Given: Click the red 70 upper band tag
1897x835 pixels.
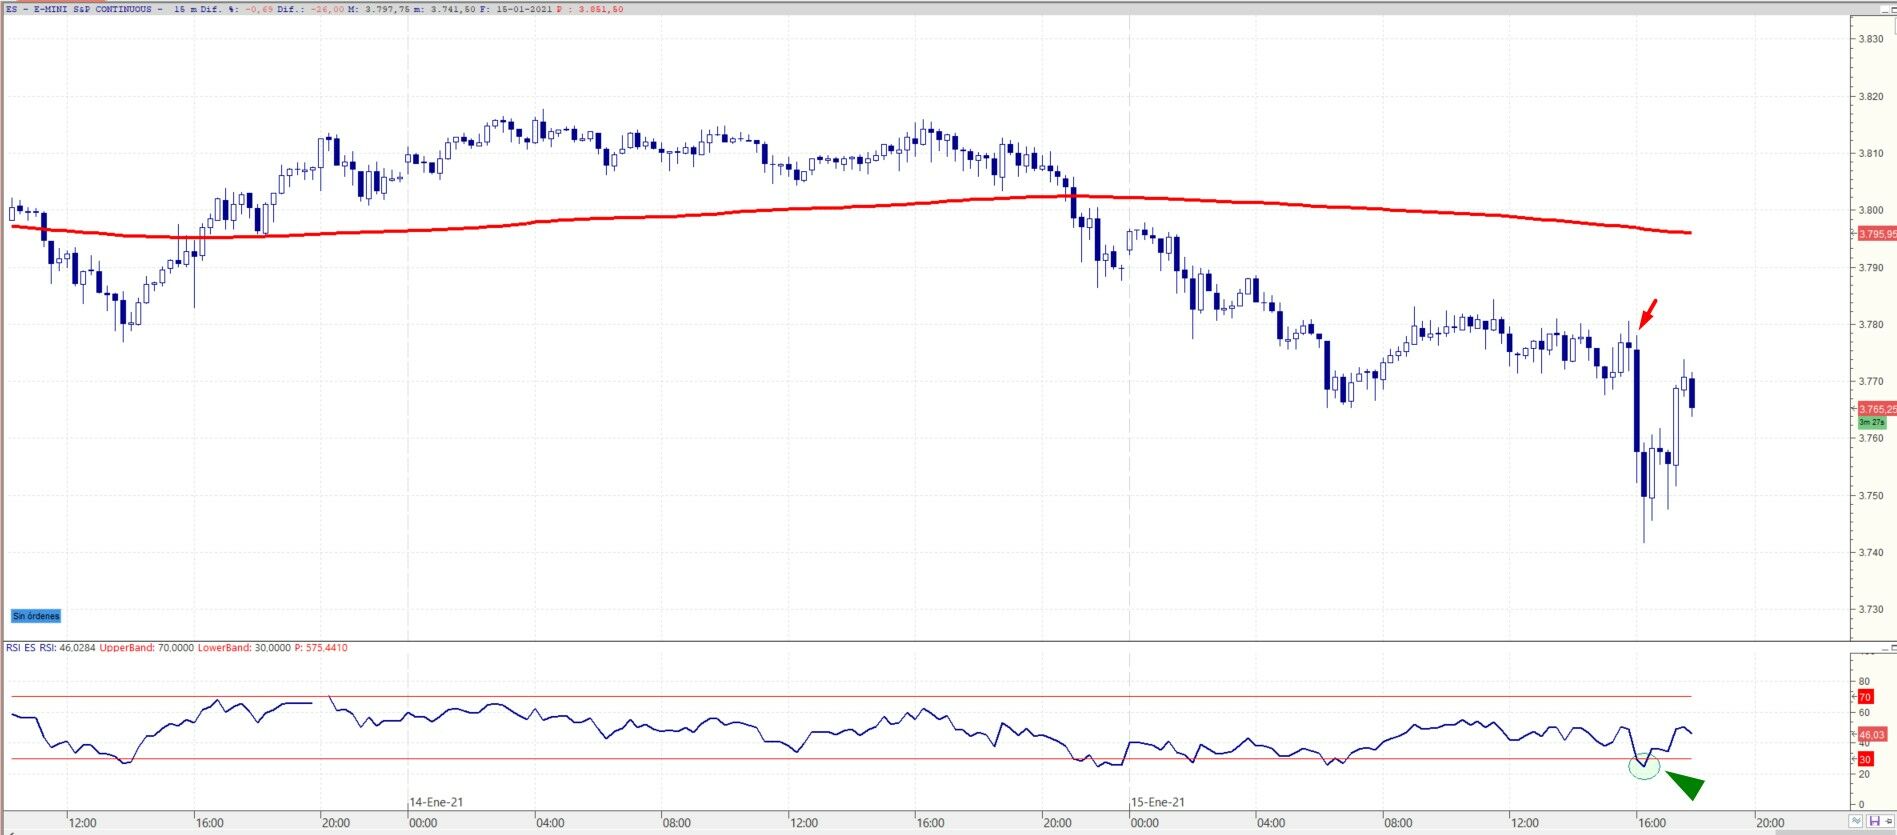Looking at the screenshot, I should point(1864,697).
